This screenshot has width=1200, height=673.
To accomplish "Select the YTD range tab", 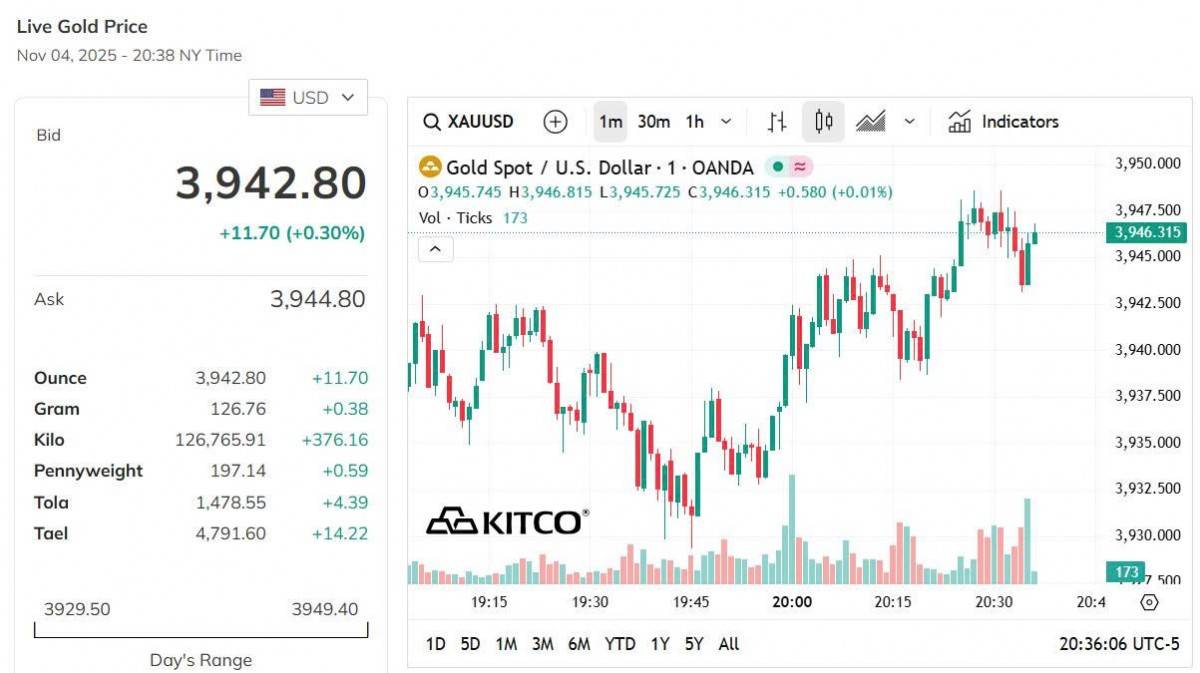I will (620, 644).
